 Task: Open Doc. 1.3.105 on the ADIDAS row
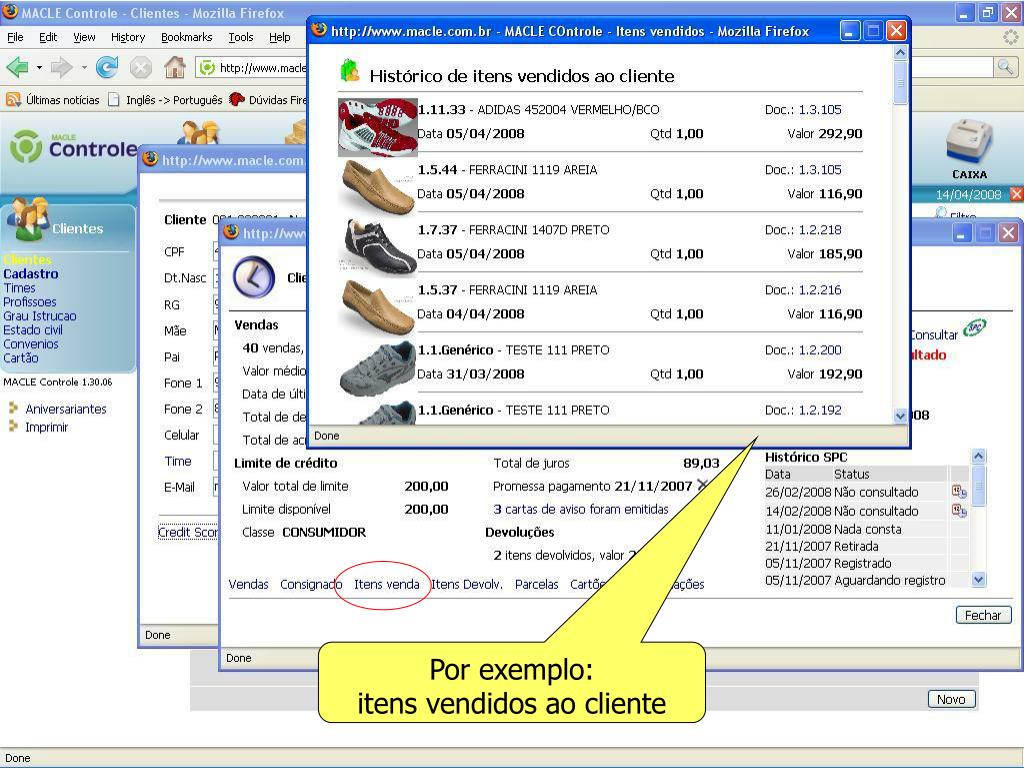tap(820, 110)
